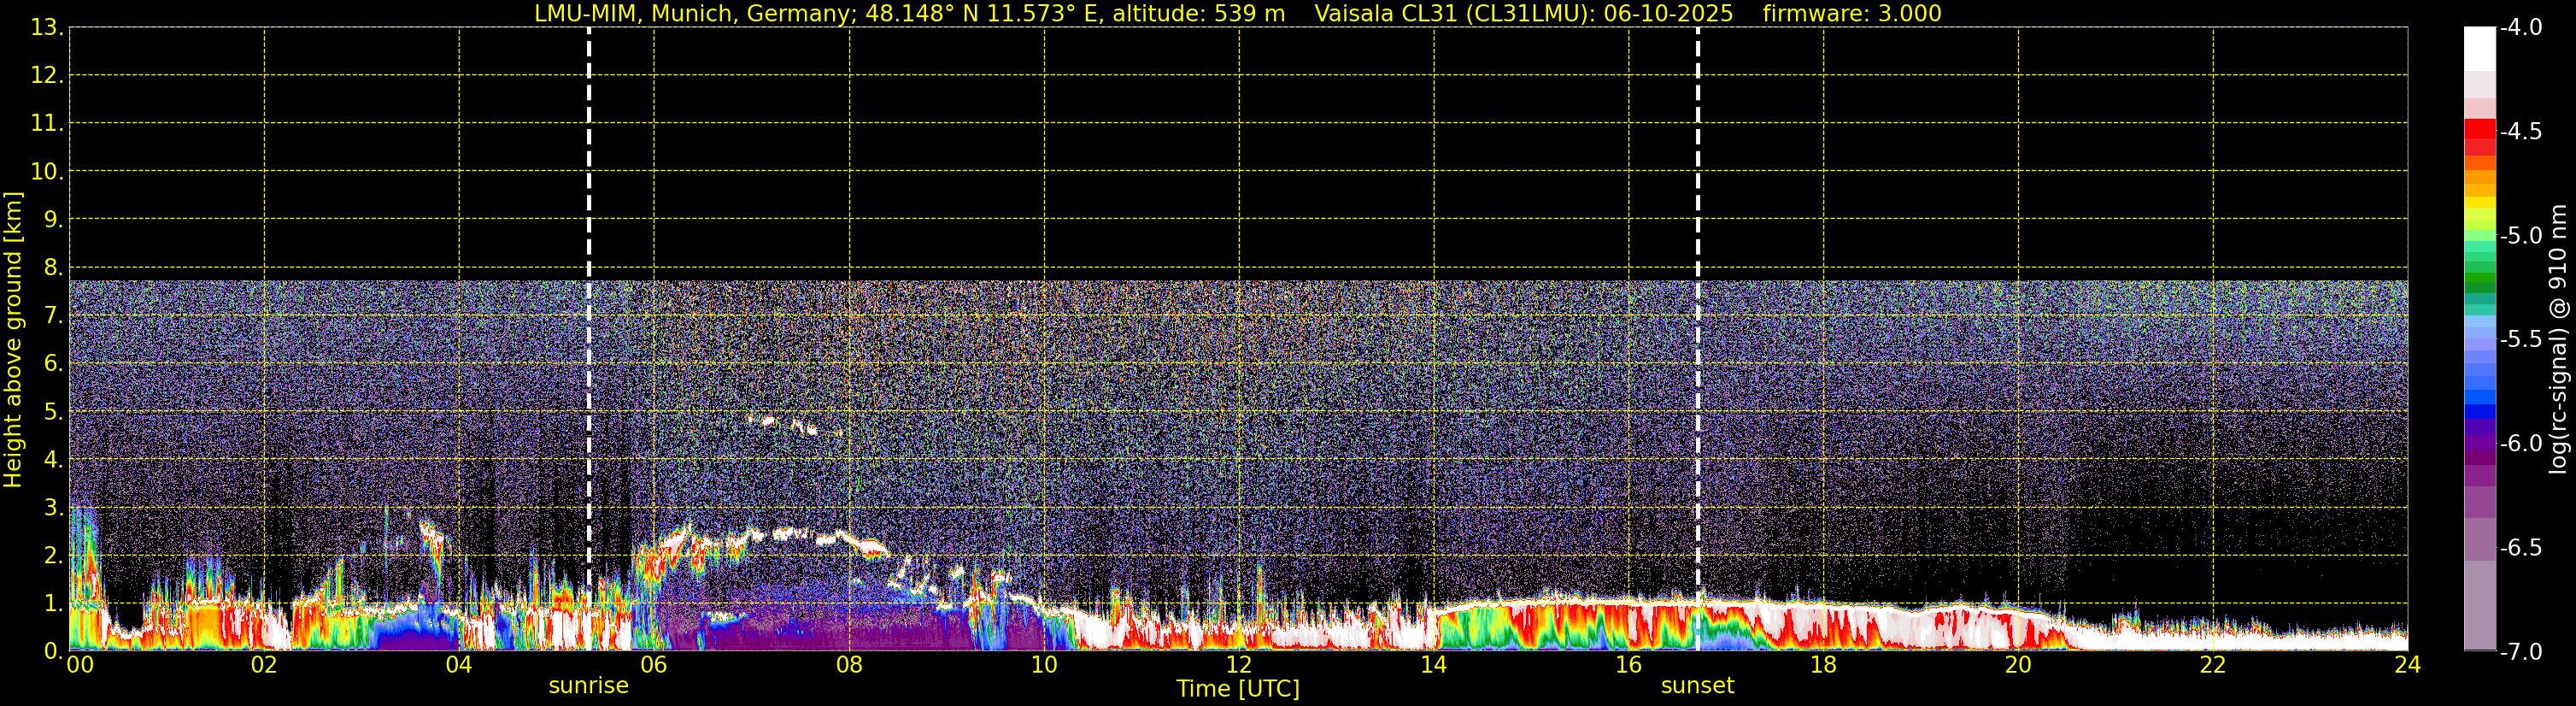
Task: Click the '13' tick on the height axis
Action: click(45, 28)
